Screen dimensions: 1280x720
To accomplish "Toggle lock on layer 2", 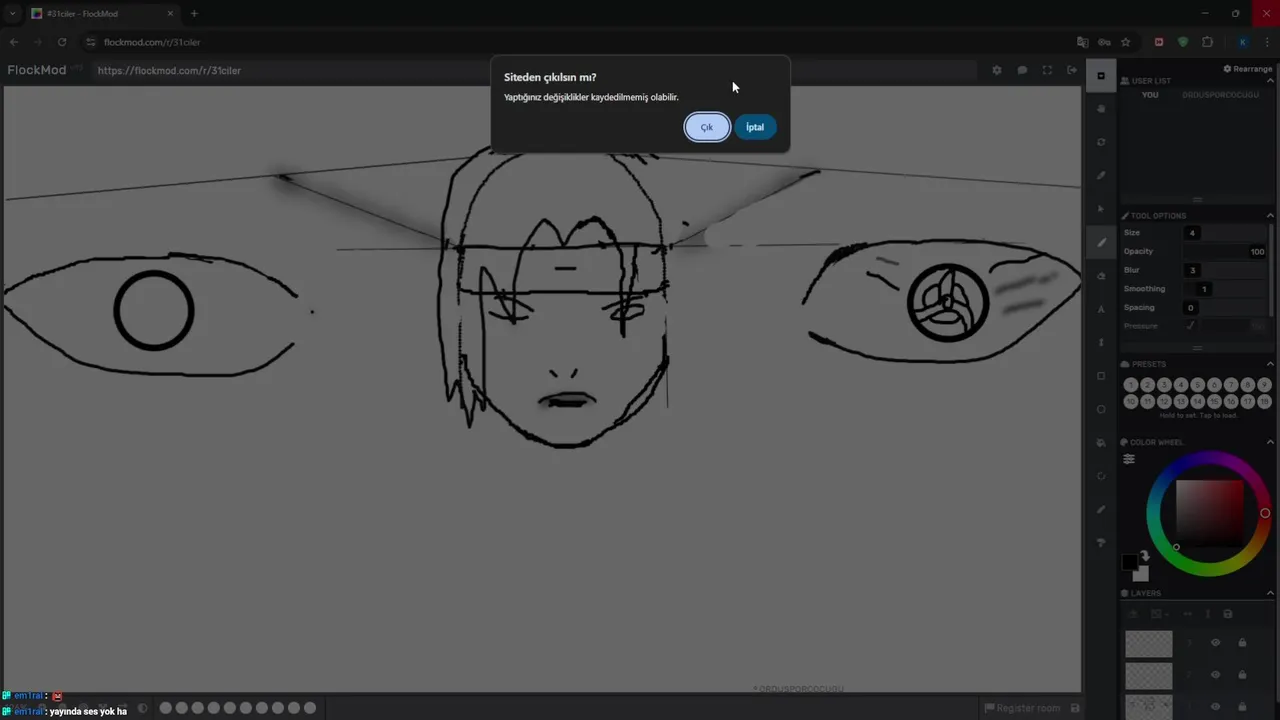I will (x=1242, y=675).
